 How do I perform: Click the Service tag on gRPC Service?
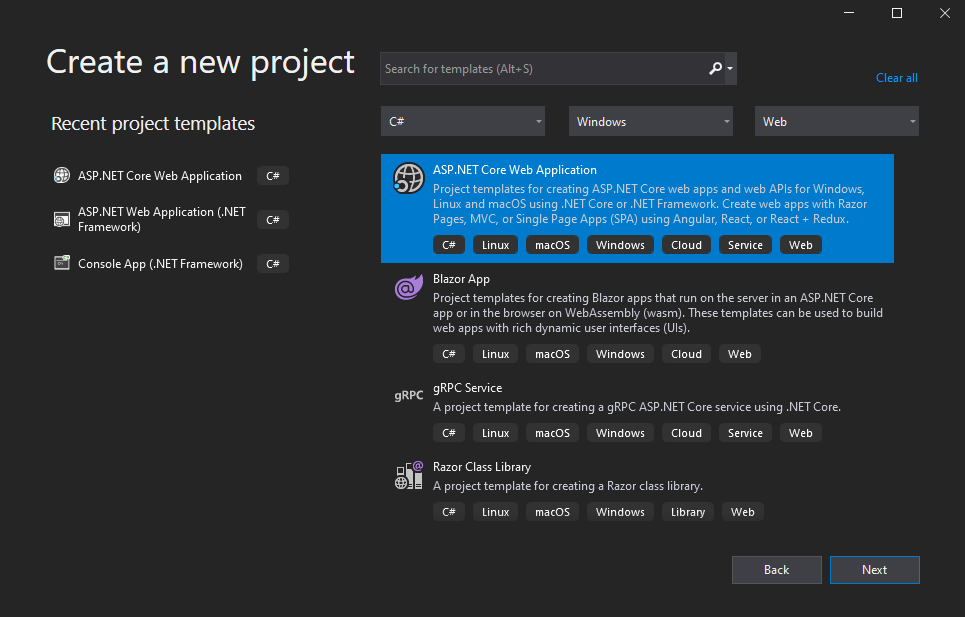[x=745, y=433]
